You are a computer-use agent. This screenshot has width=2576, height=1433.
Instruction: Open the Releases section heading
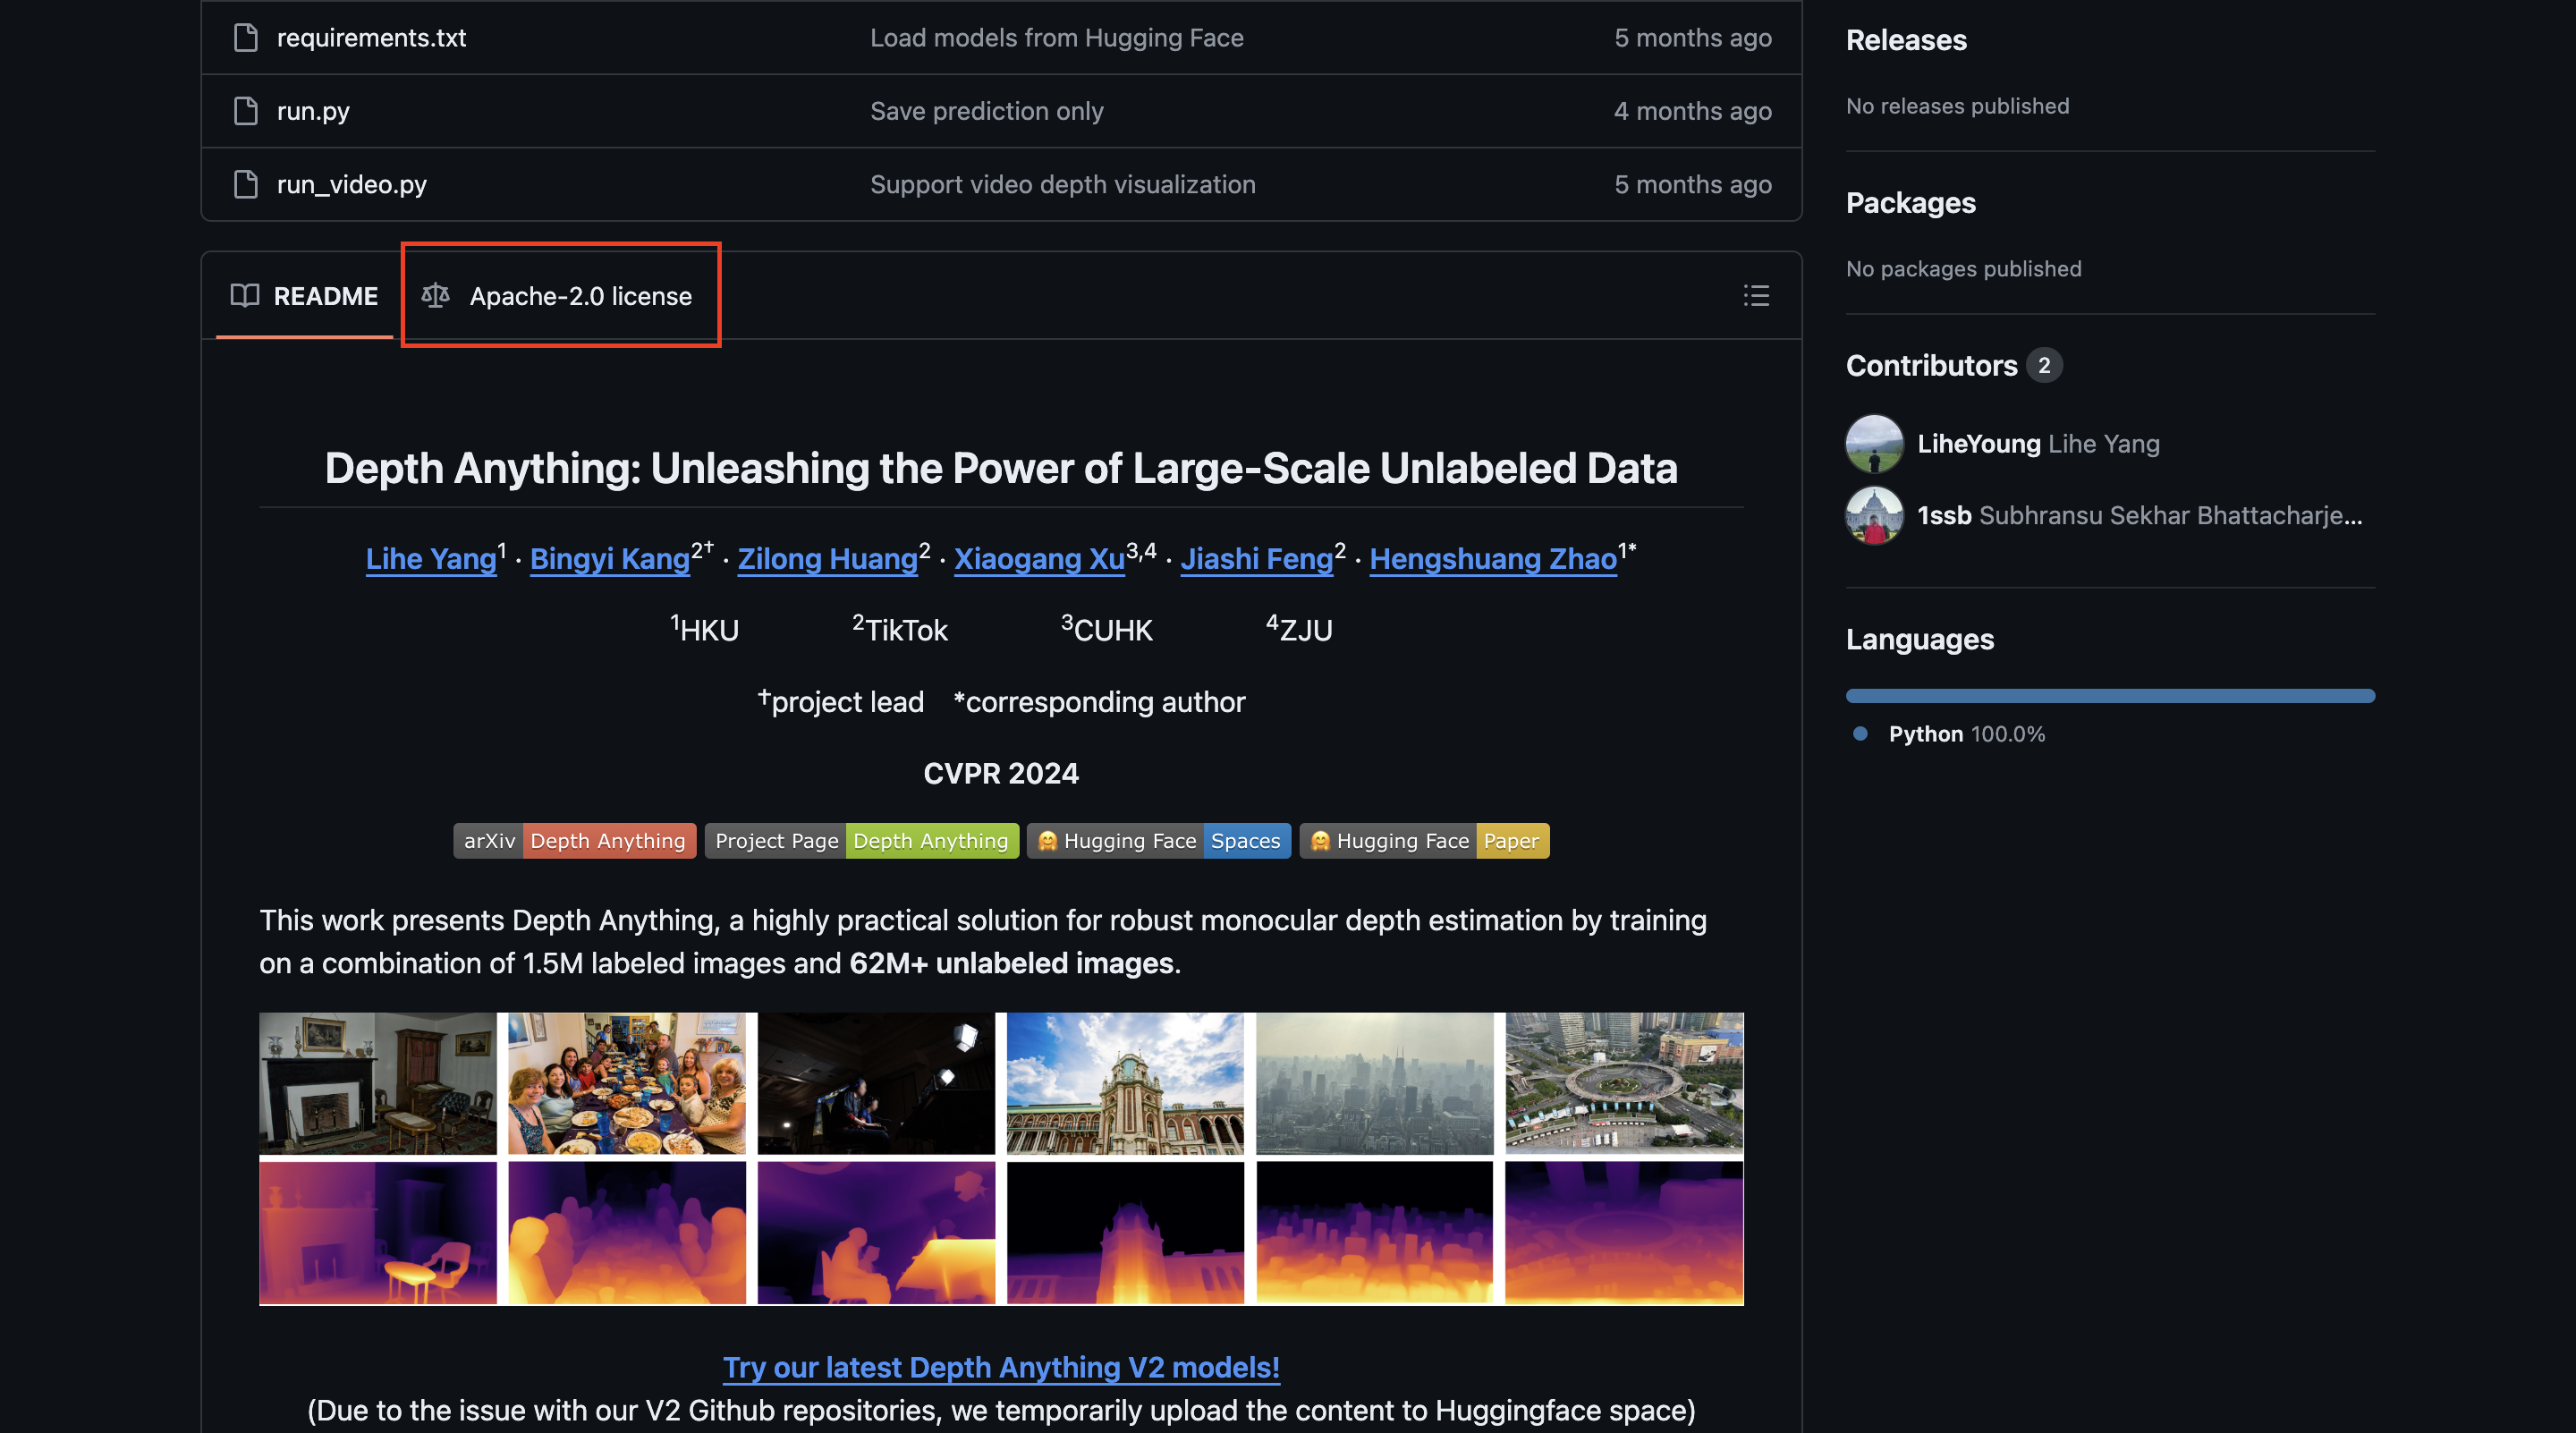(1905, 40)
